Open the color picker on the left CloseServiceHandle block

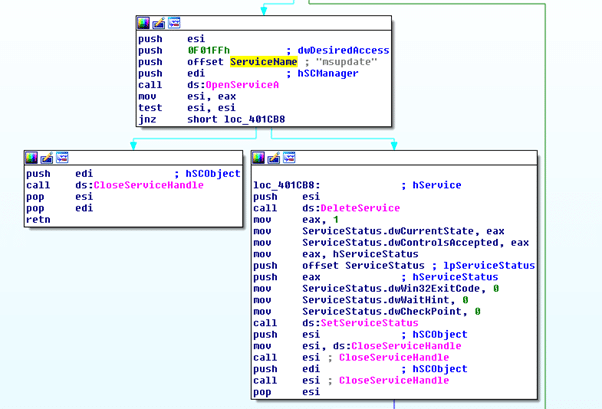click(x=32, y=158)
